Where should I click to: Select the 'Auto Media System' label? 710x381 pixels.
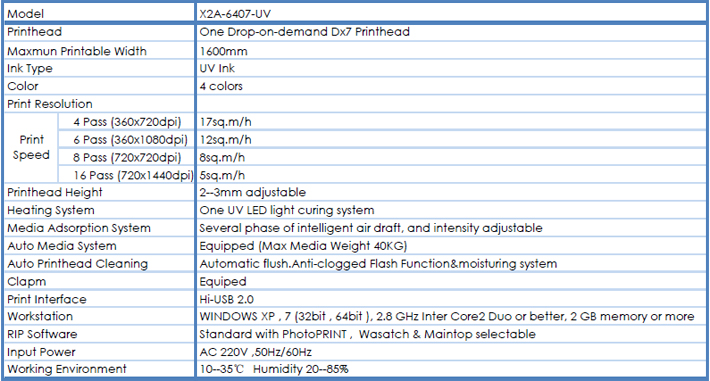pyautogui.click(x=62, y=246)
